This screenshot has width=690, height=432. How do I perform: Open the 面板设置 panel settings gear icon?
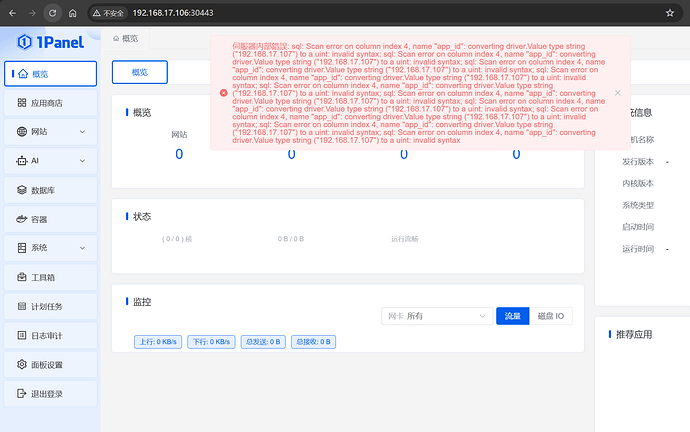pyautogui.click(x=22, y=364)
